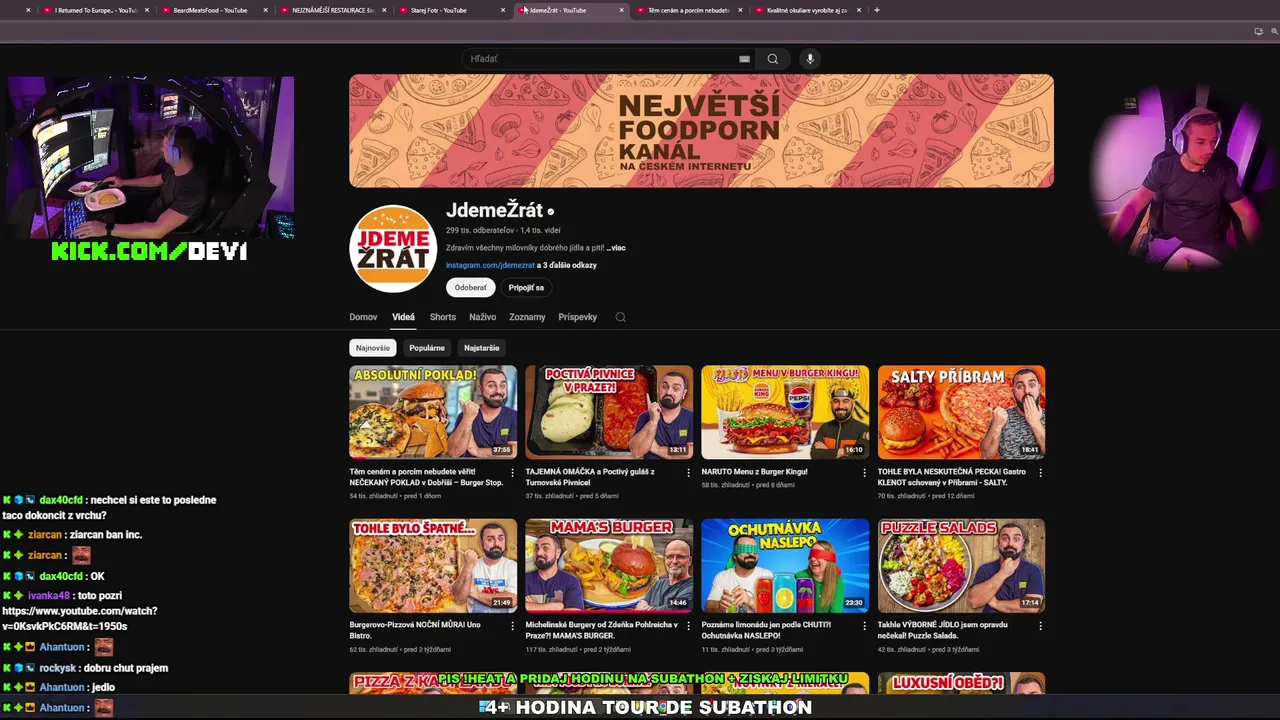The height and width of the screenshot is (720, 1280).
Task: Click the NEJVĚTŠÍ FOODPORN KANÁL channel banner
Action: pos(701,131)
